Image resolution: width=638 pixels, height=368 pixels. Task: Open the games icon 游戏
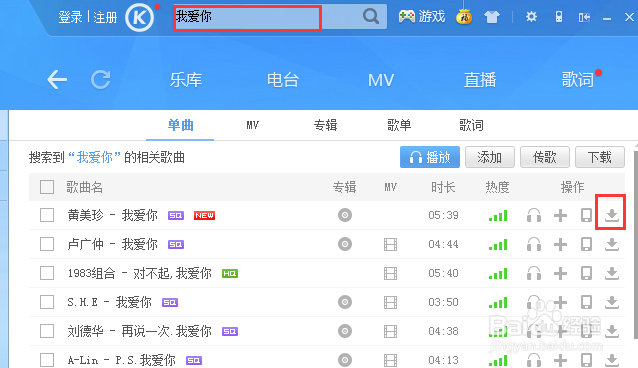422,17
